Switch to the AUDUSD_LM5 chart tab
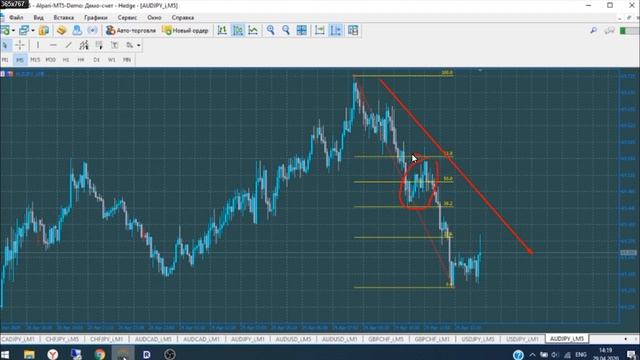The image size is (640, 360). 293,339
